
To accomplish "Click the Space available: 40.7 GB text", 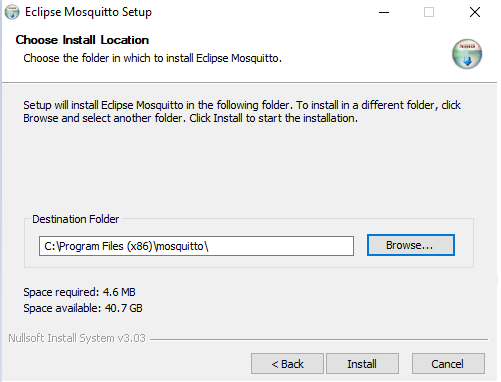I will [x=83, y=308].
